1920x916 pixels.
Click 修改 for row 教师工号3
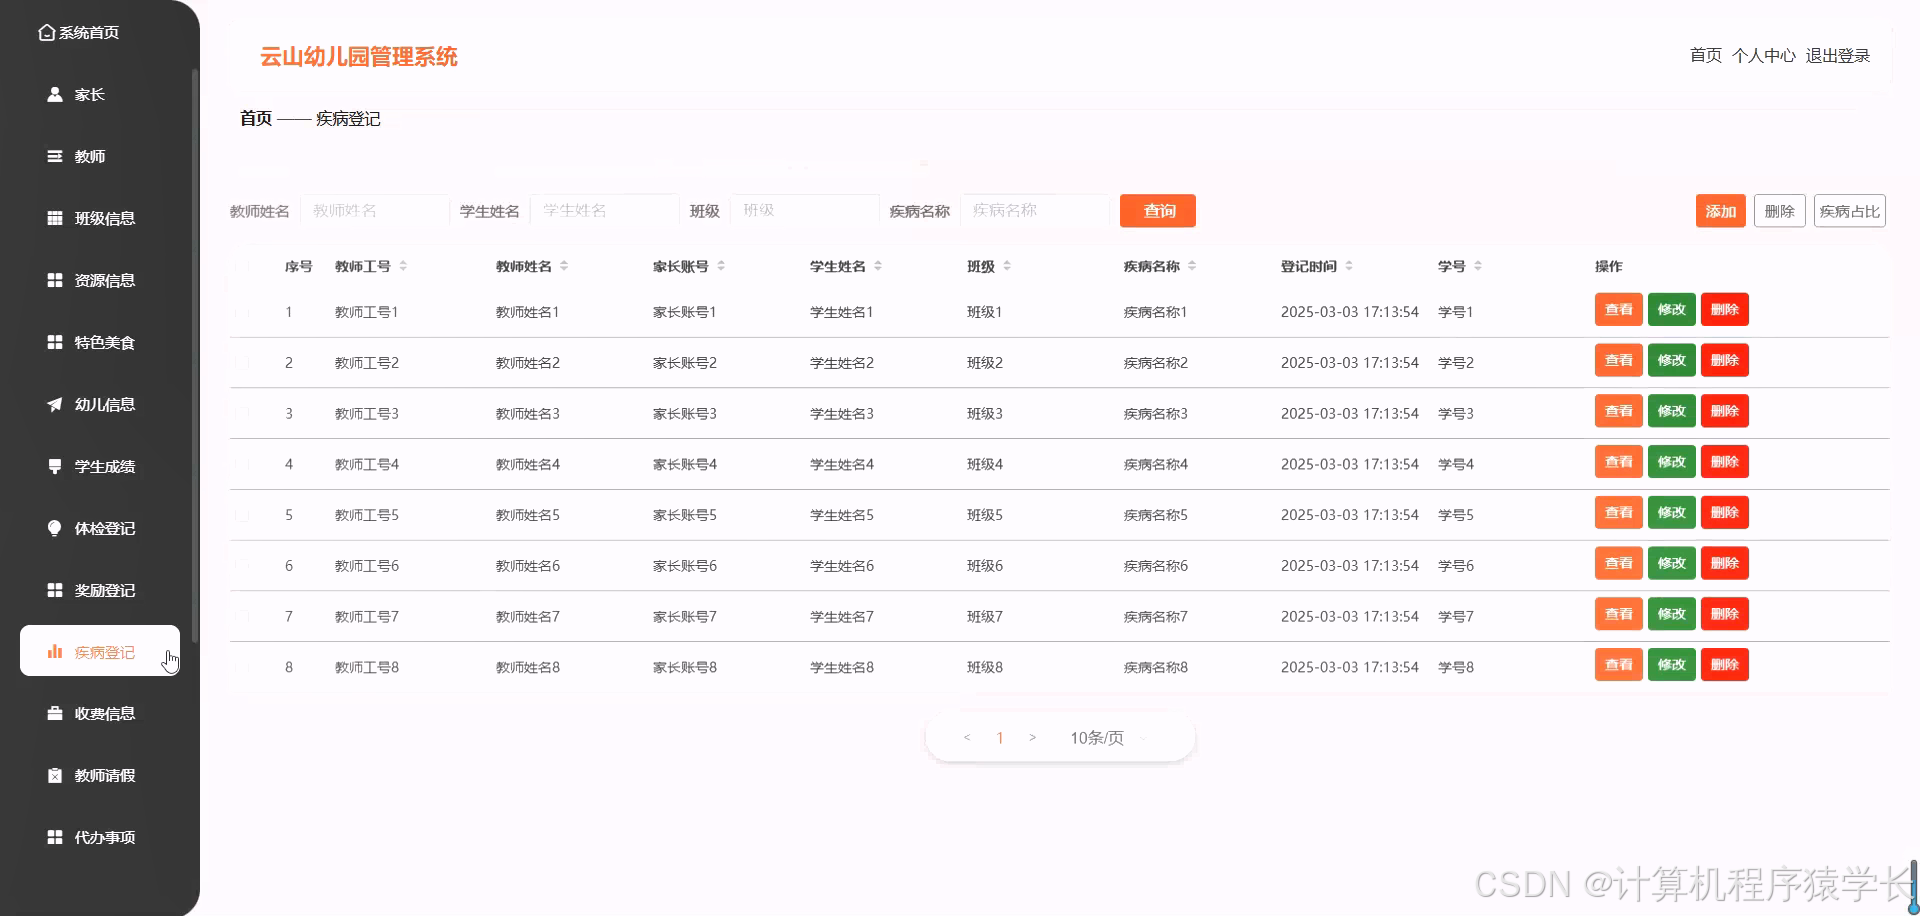(x=1672, y=411)
